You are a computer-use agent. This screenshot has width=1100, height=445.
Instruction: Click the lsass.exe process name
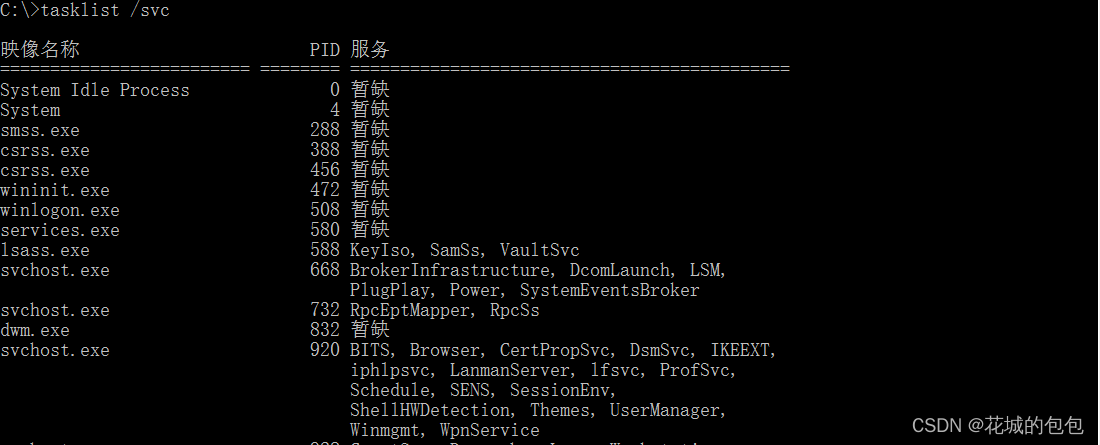[x=45, y=251]
